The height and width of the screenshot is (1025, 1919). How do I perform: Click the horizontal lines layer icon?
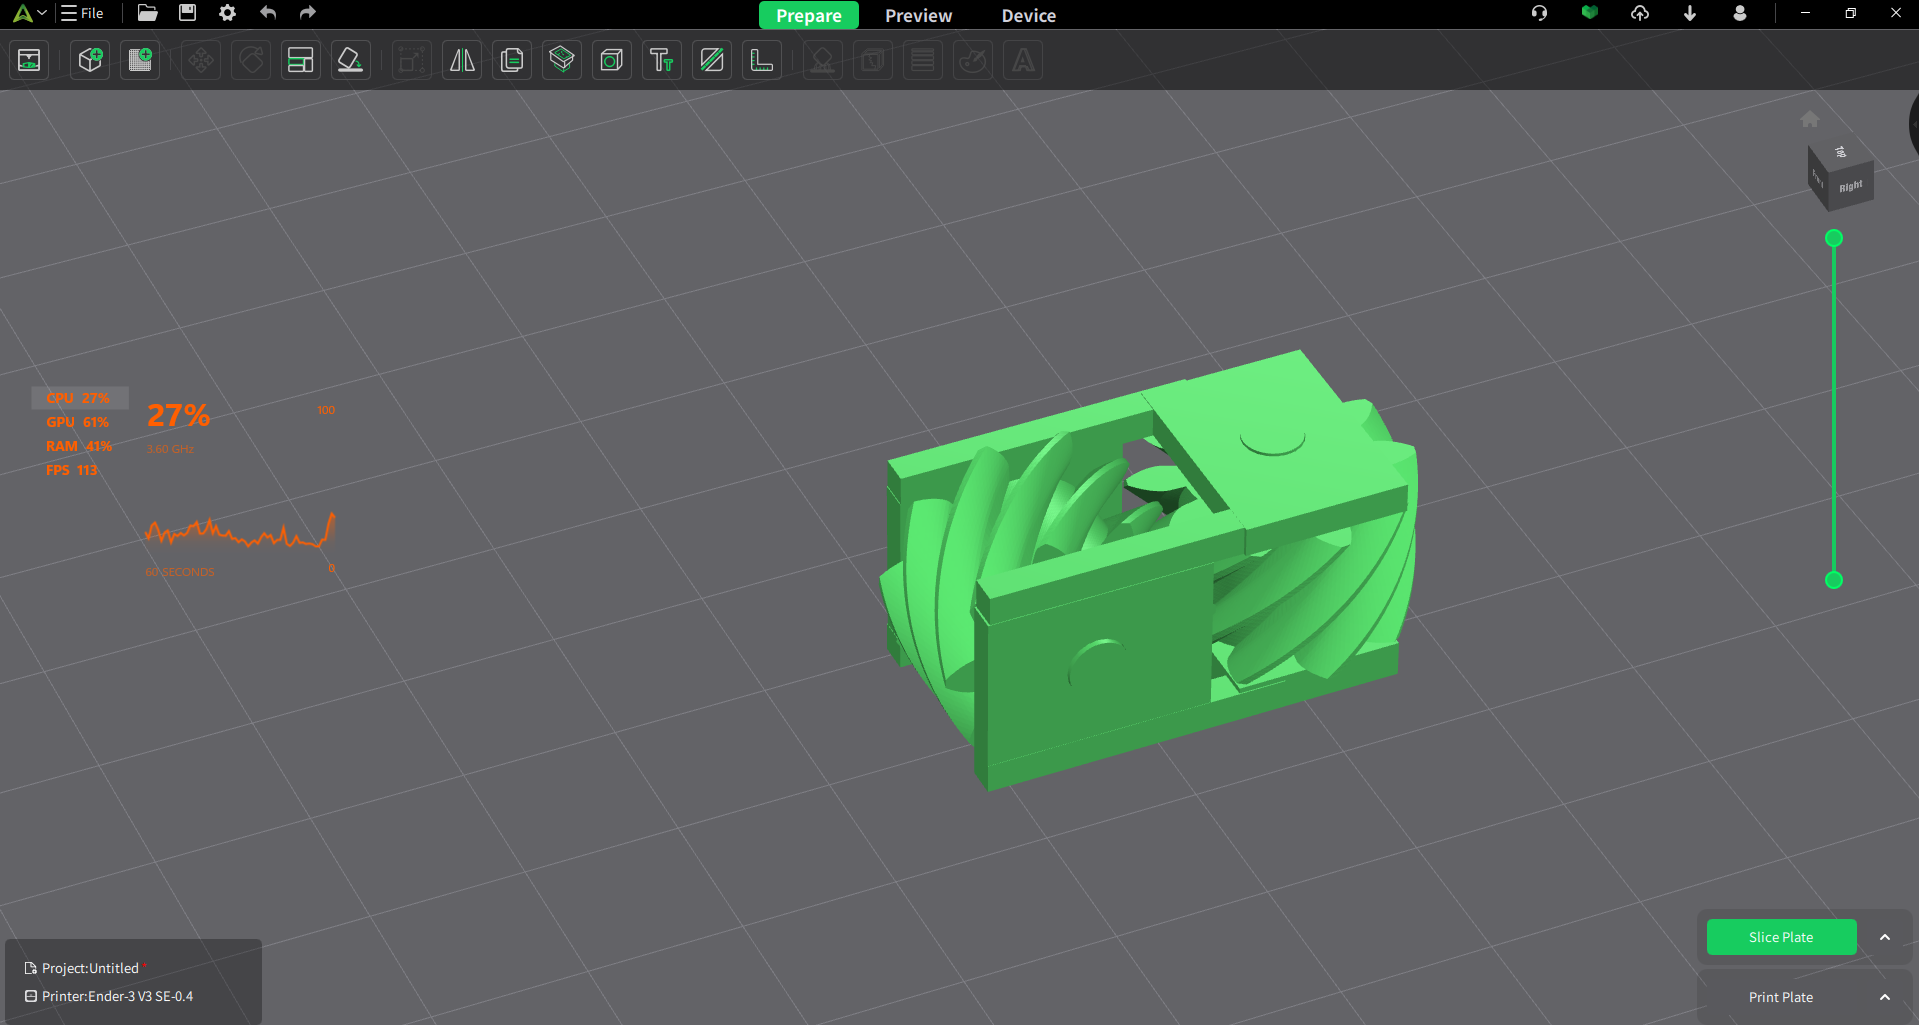click(923, 61)
